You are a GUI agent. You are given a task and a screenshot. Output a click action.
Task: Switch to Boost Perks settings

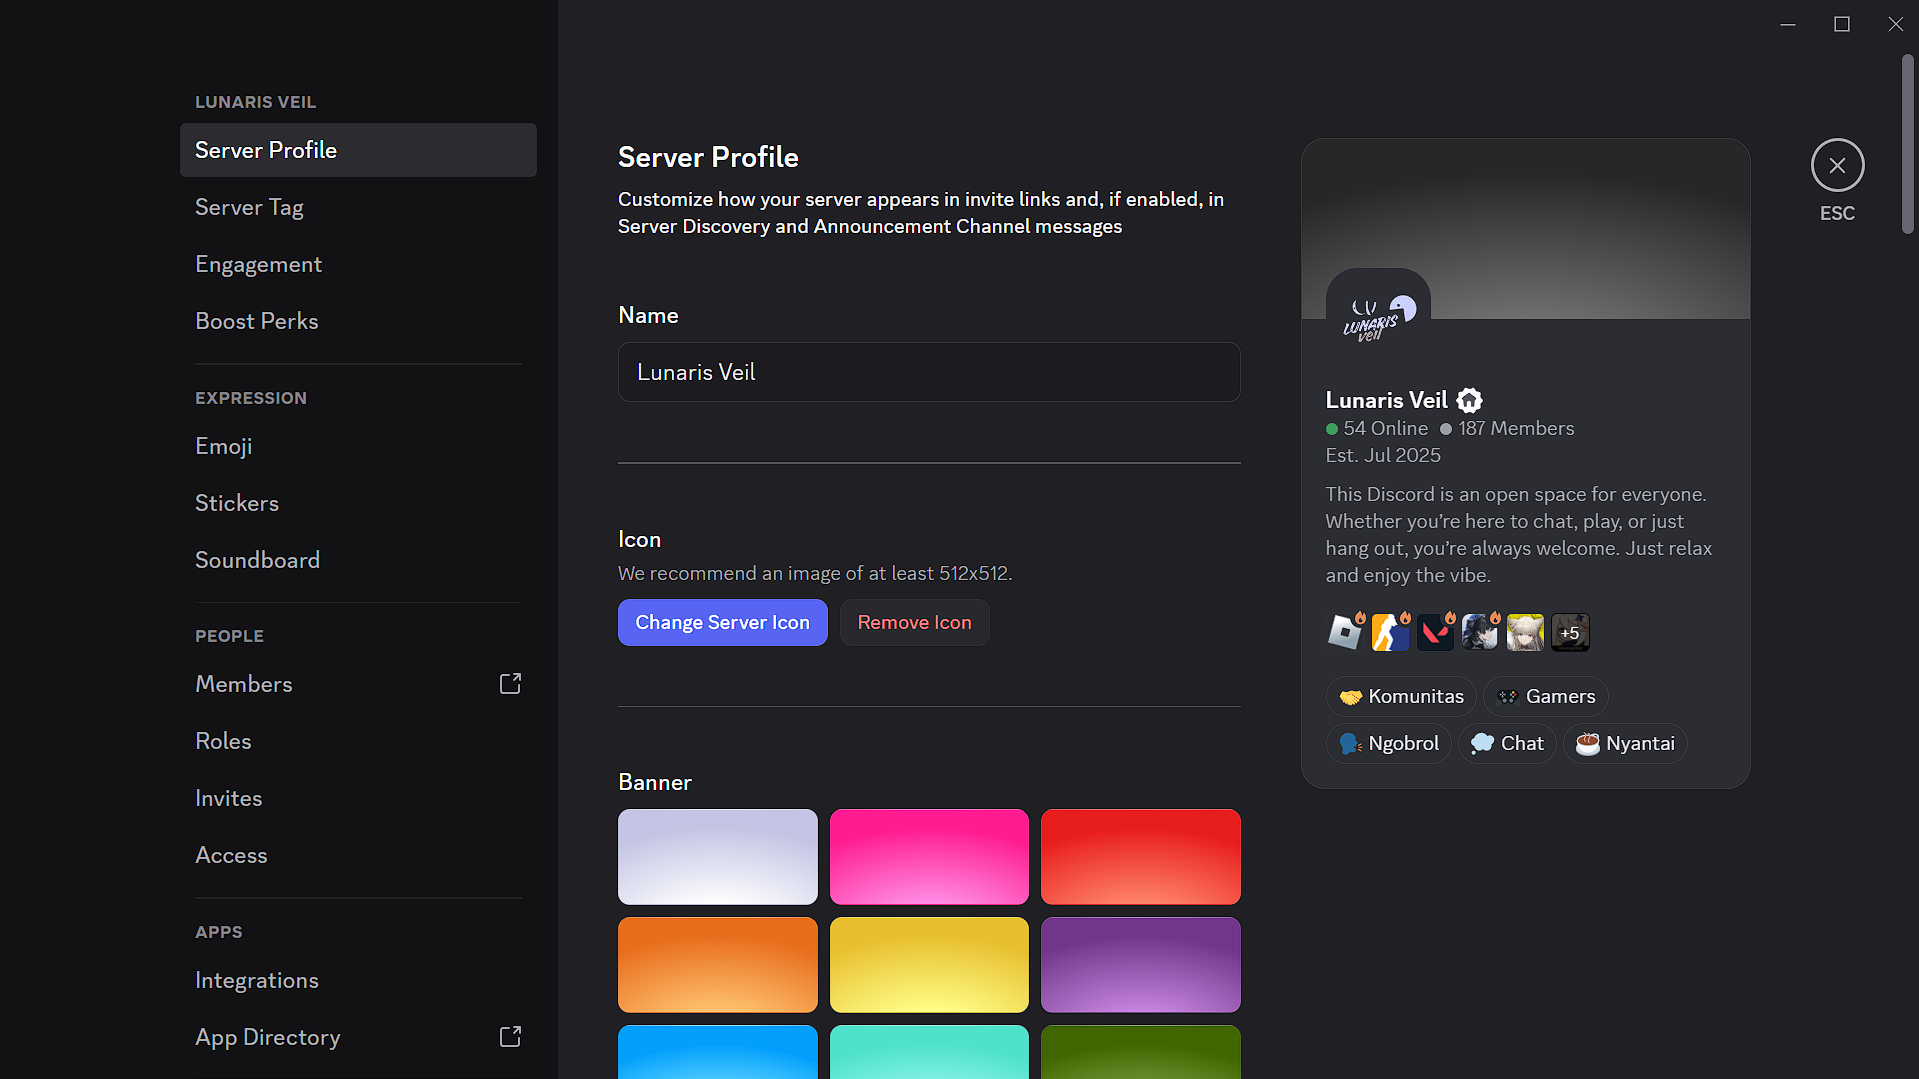[x=358, y=321]
